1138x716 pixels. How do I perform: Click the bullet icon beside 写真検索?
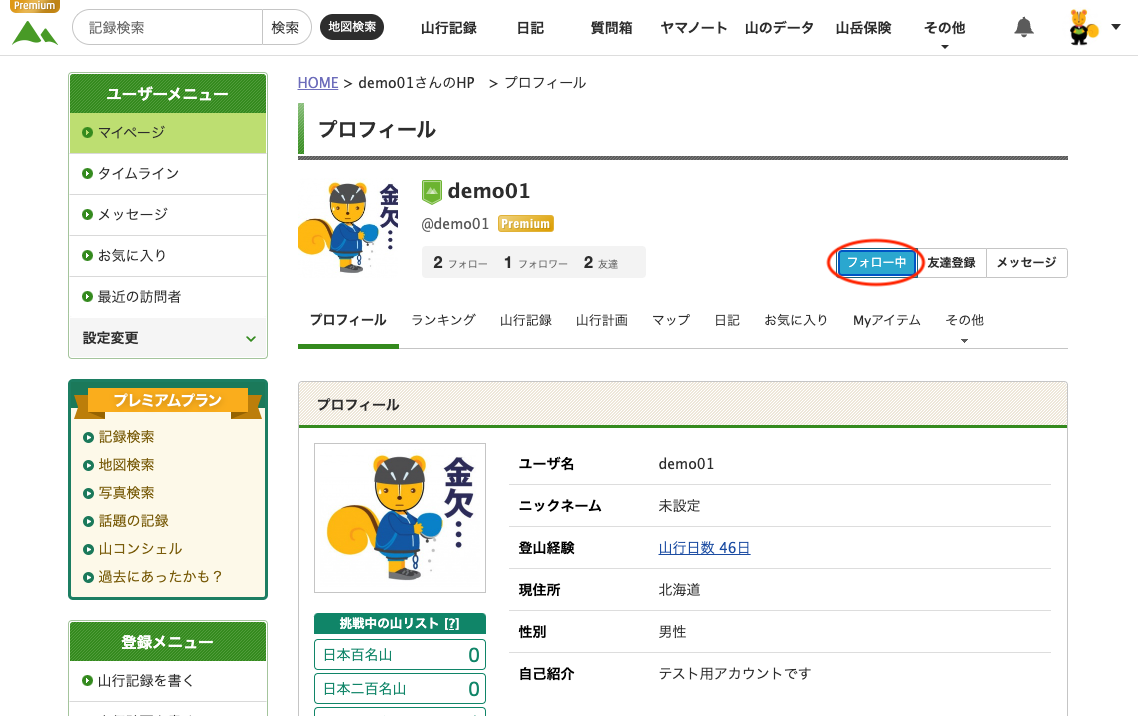(x=88, y=493)
